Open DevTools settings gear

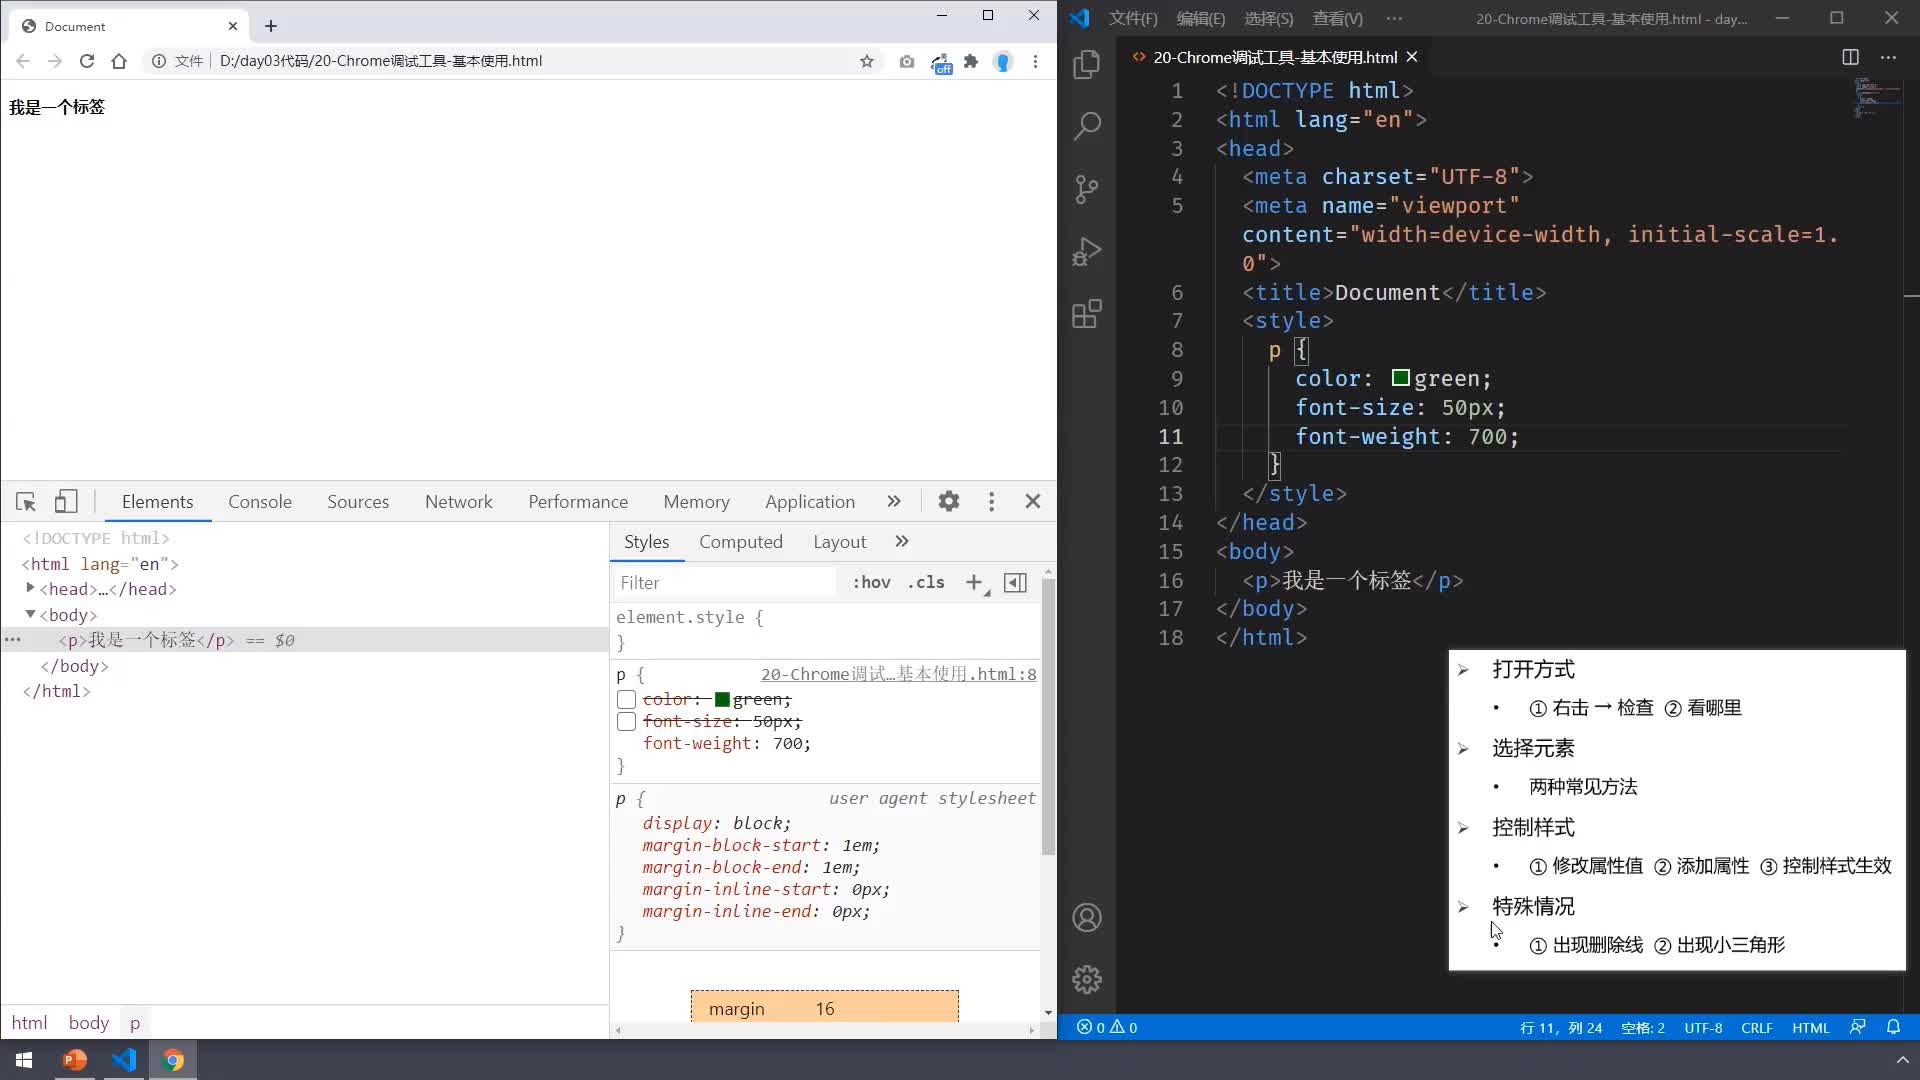[948, 501]
